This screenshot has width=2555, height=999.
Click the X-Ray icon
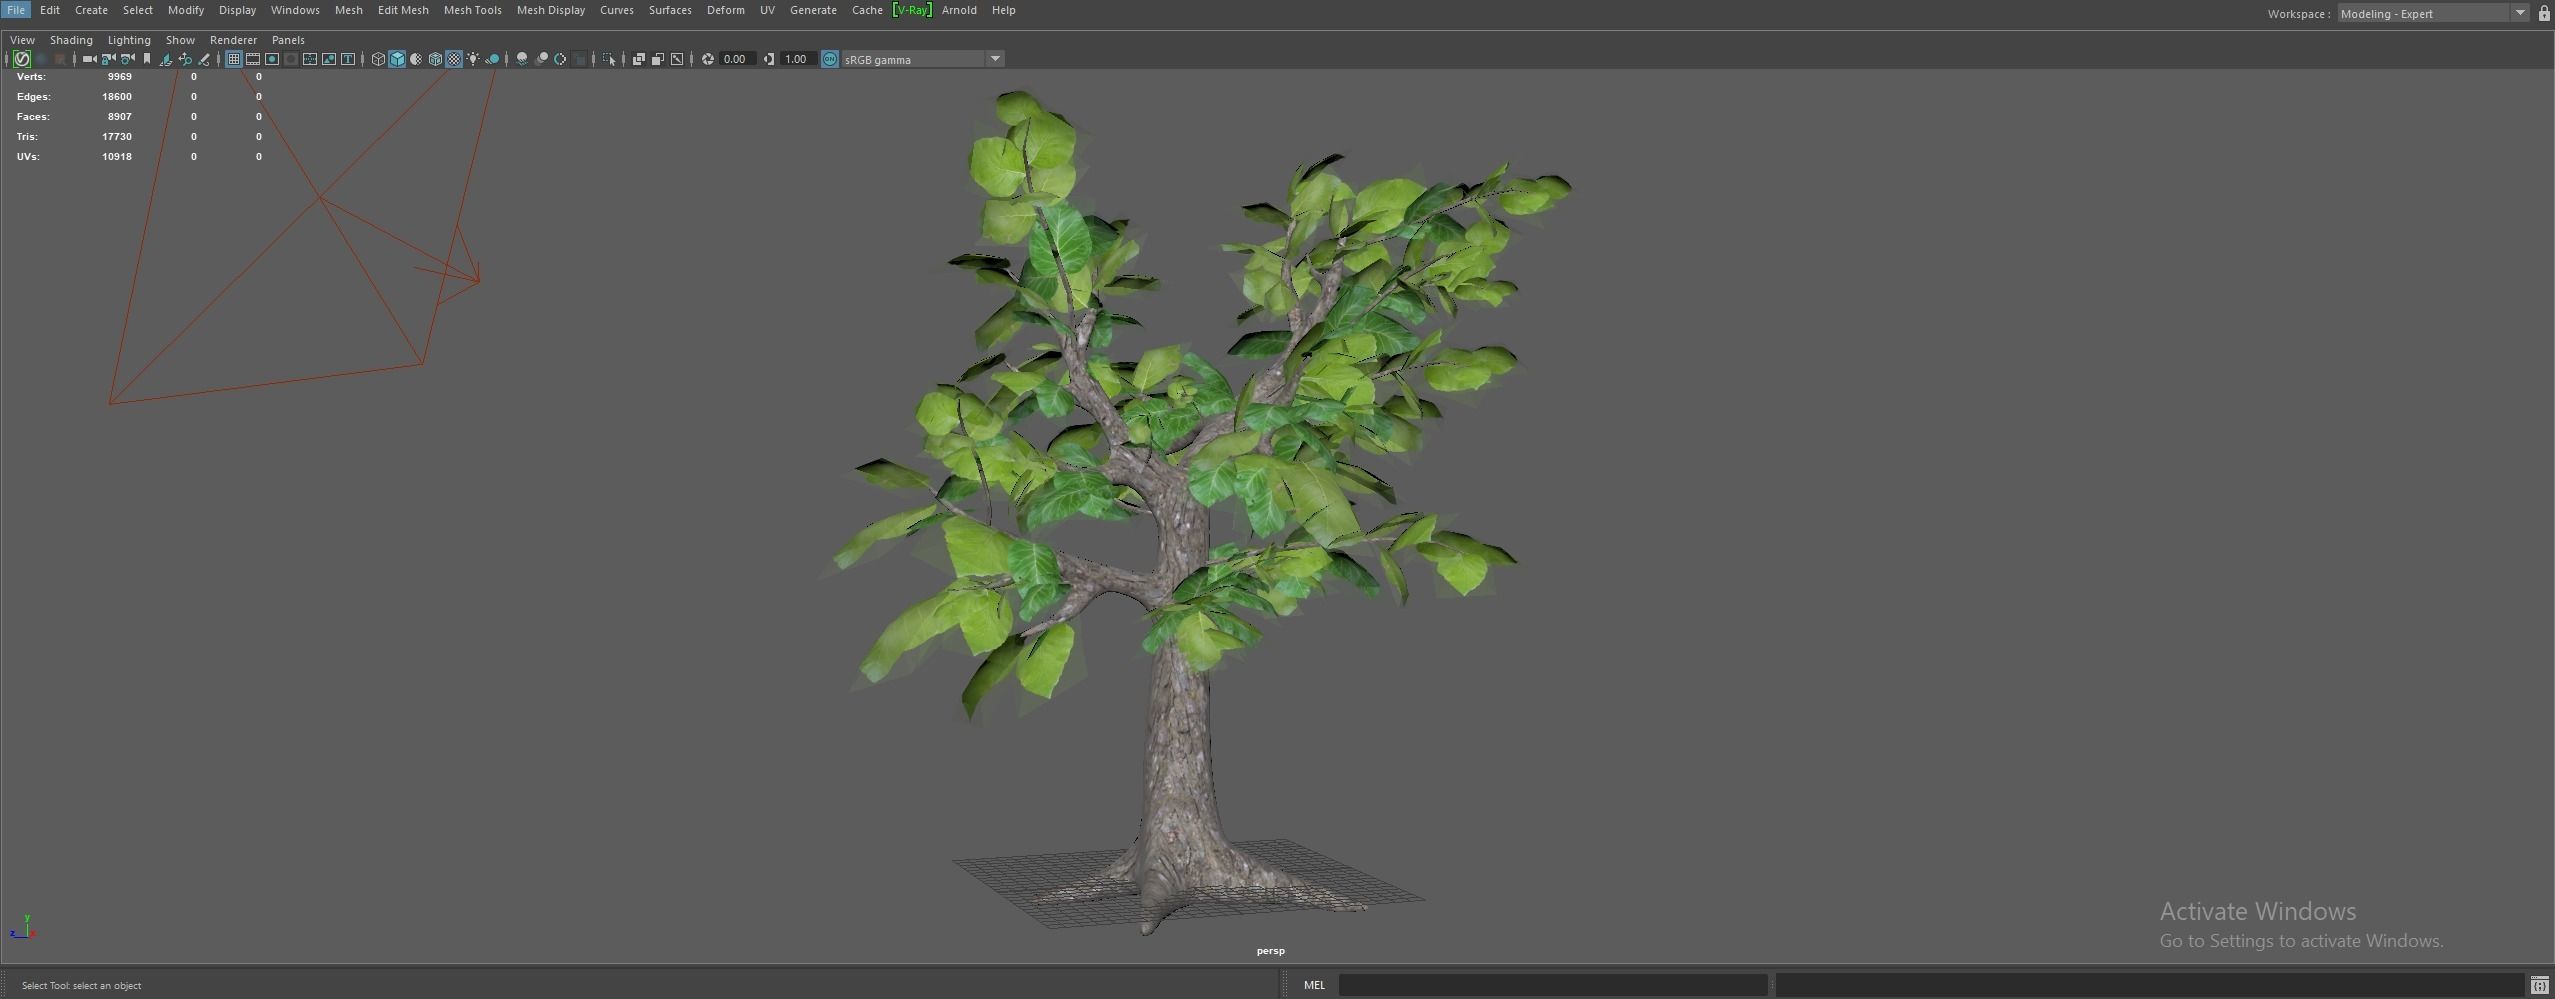(638, 59)
